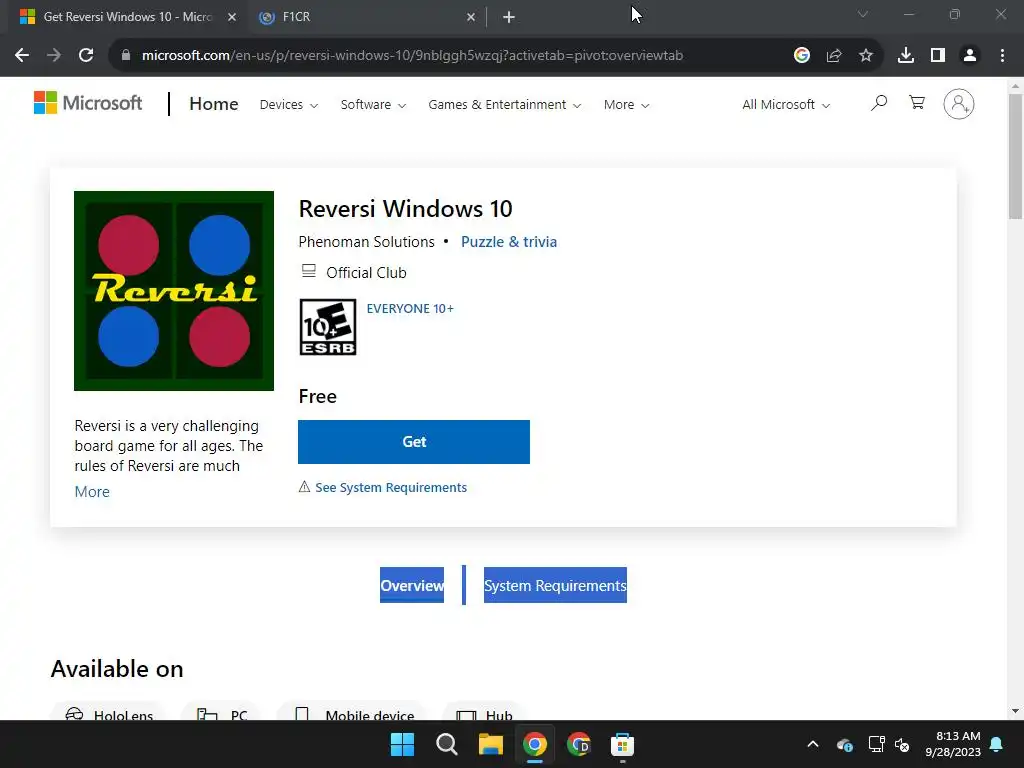Open the clock showing 8:13 AM
This screenshot has height=768, width=1024.
(x=953, y=744)
